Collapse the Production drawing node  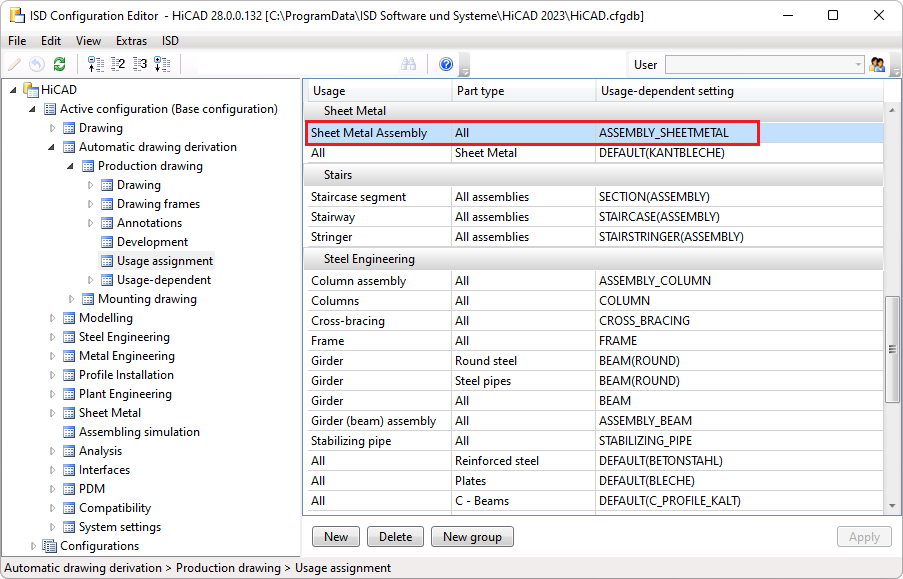(x=70, y=166)
